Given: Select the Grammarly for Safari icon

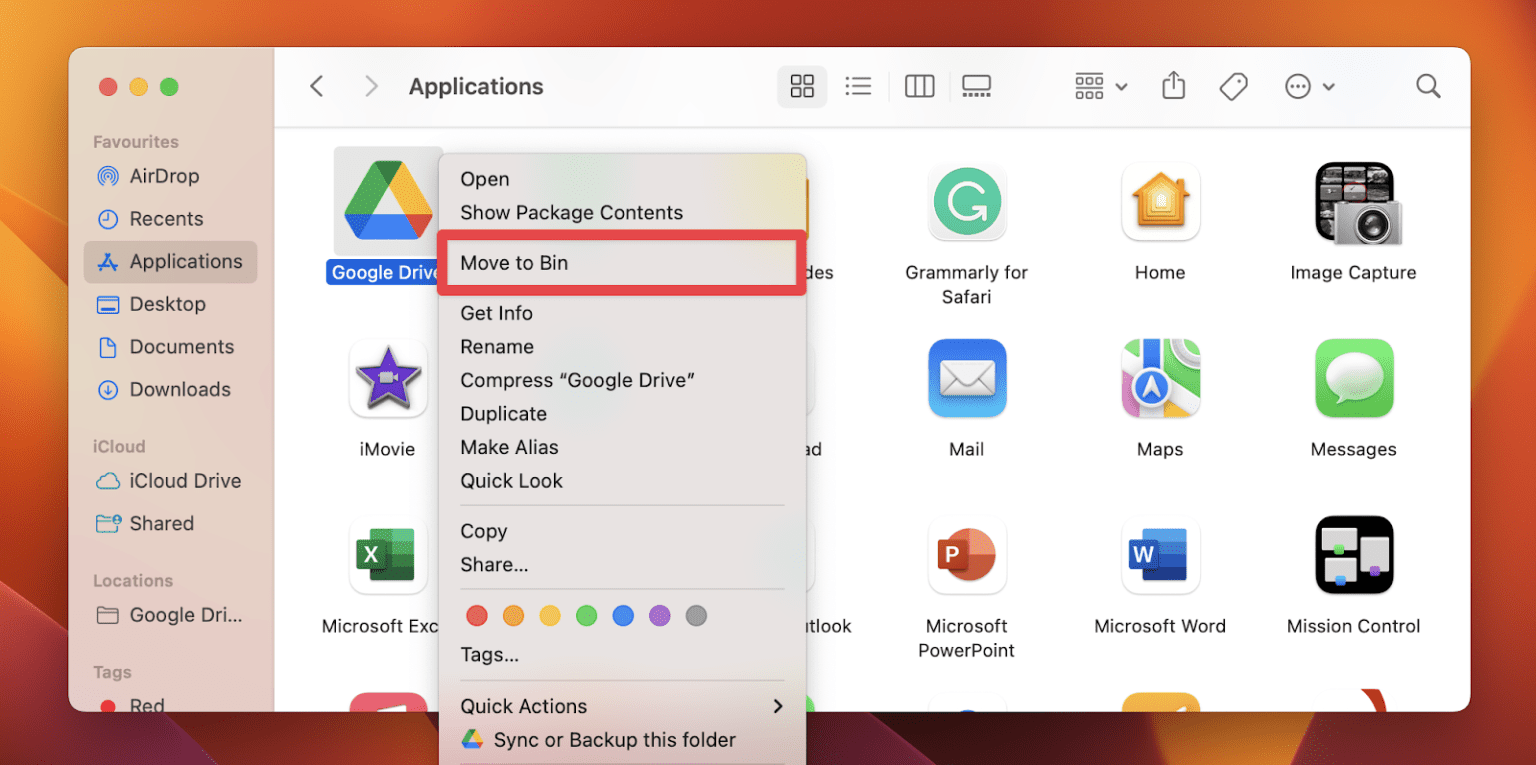Looking at the screenshot, I should coord(966,202).
